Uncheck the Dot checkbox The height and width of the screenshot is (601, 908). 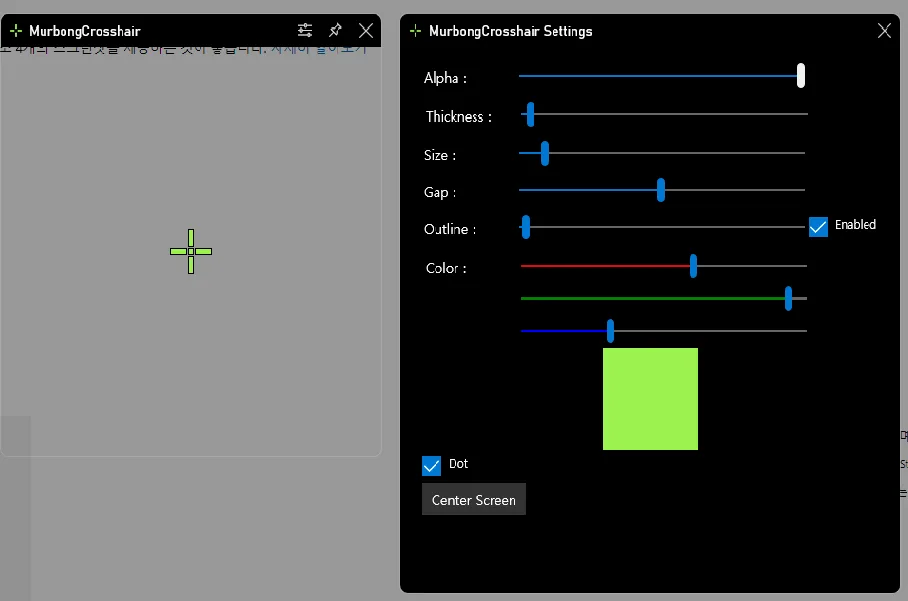431,466
